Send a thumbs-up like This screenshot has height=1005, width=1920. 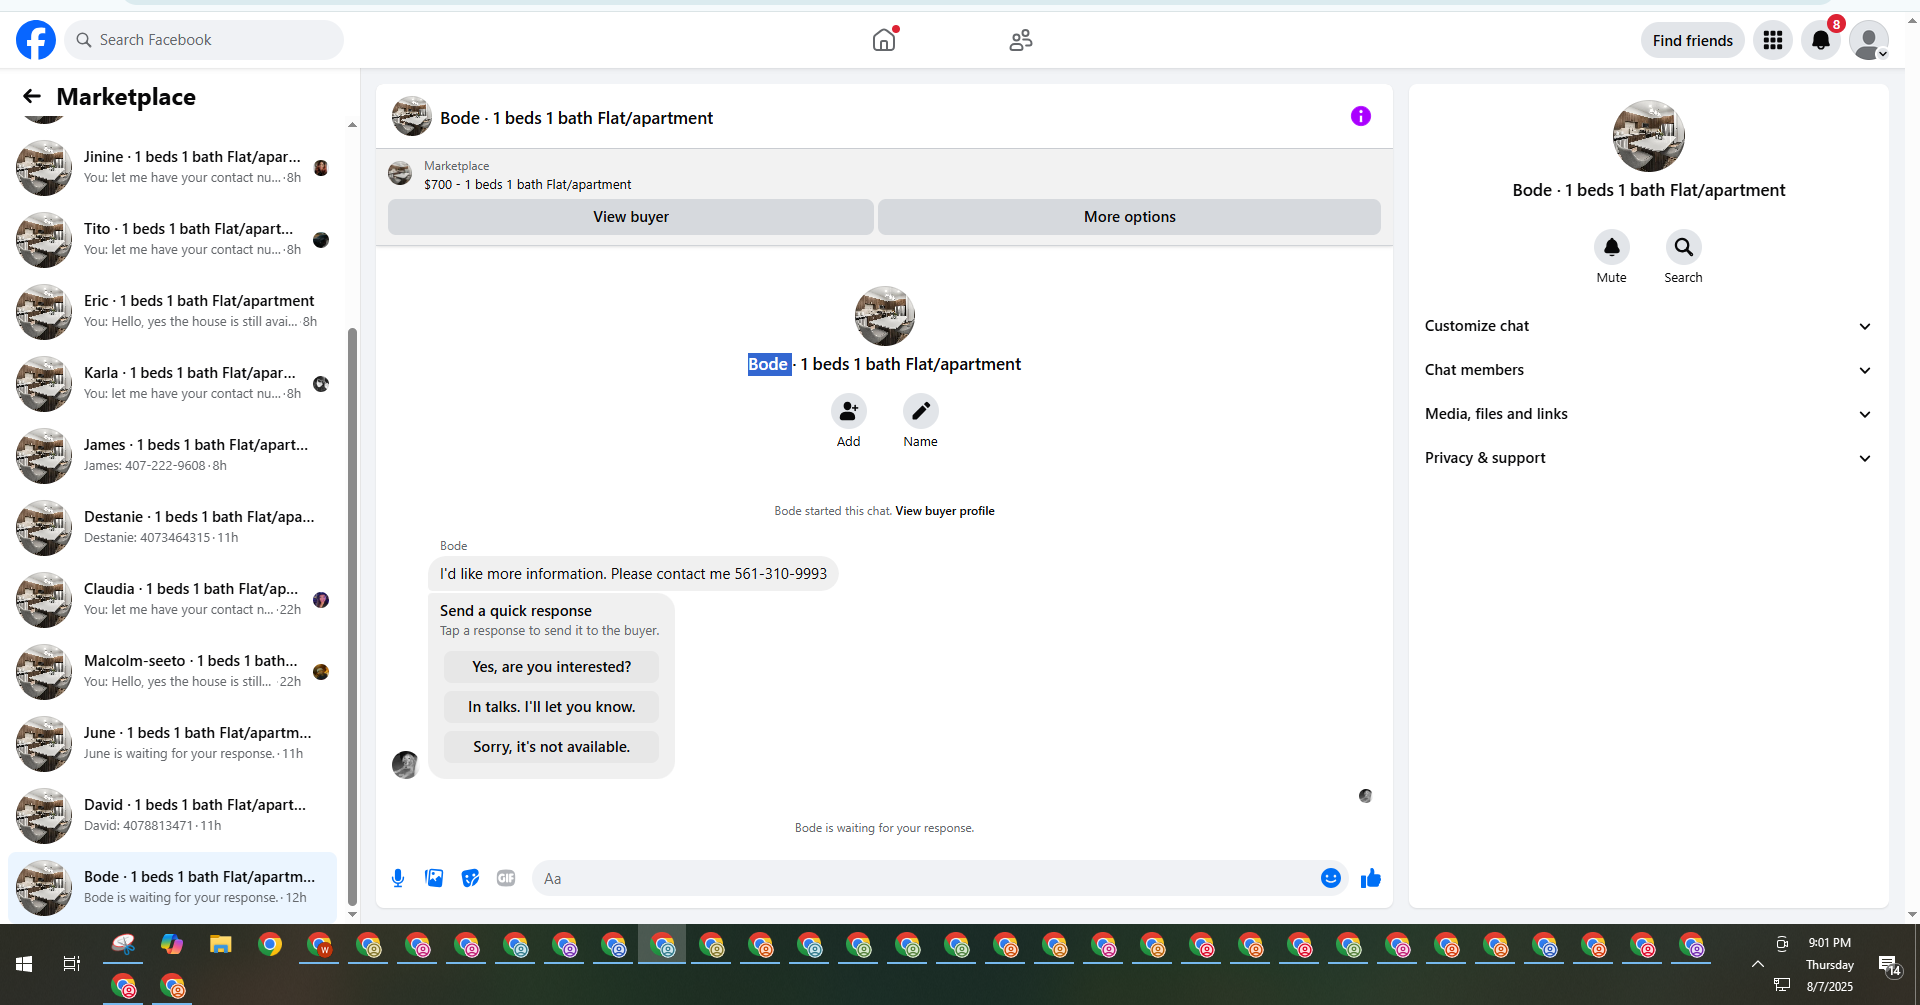pyautogui.click(x=1371, y=878)
